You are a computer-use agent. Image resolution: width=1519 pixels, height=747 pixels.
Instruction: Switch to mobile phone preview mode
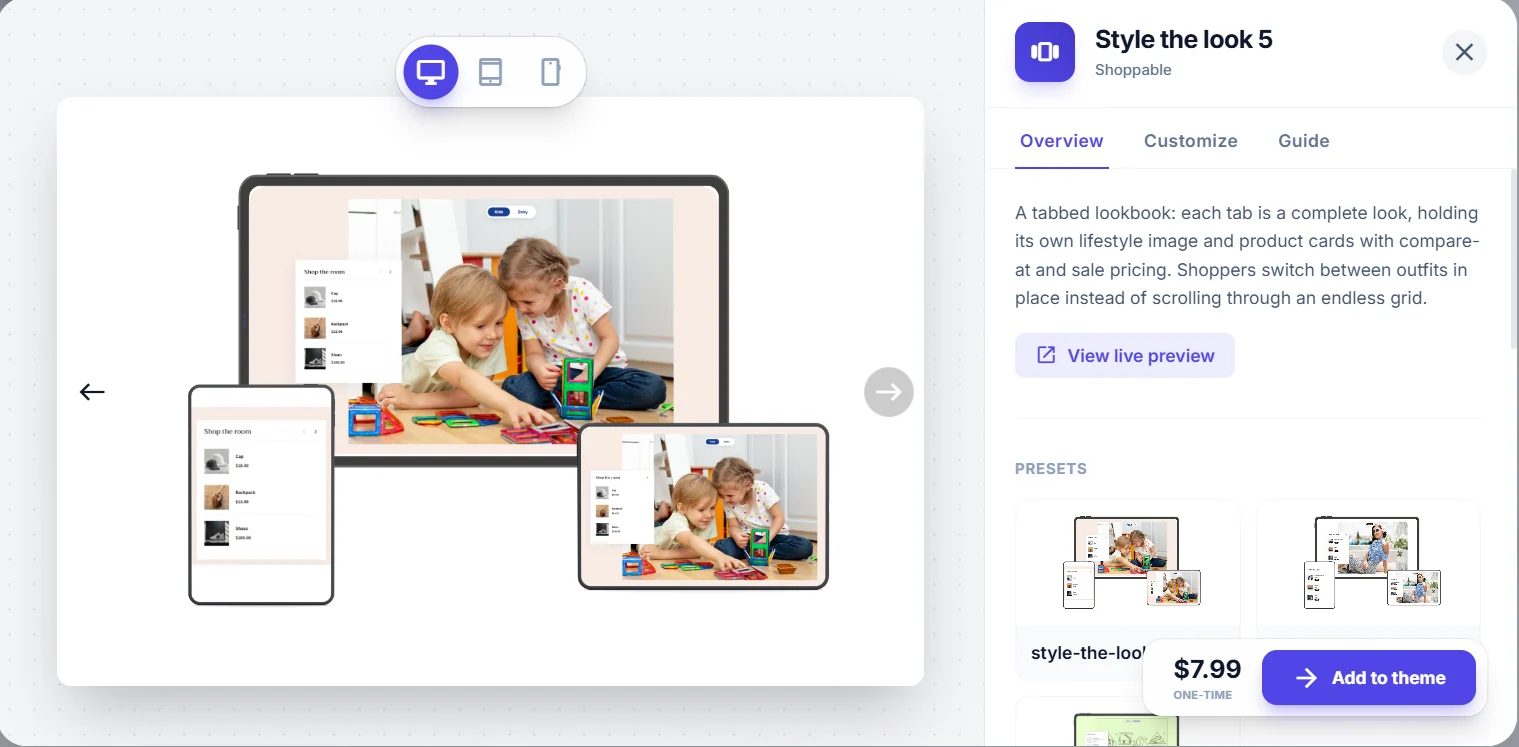click(550, 72)
